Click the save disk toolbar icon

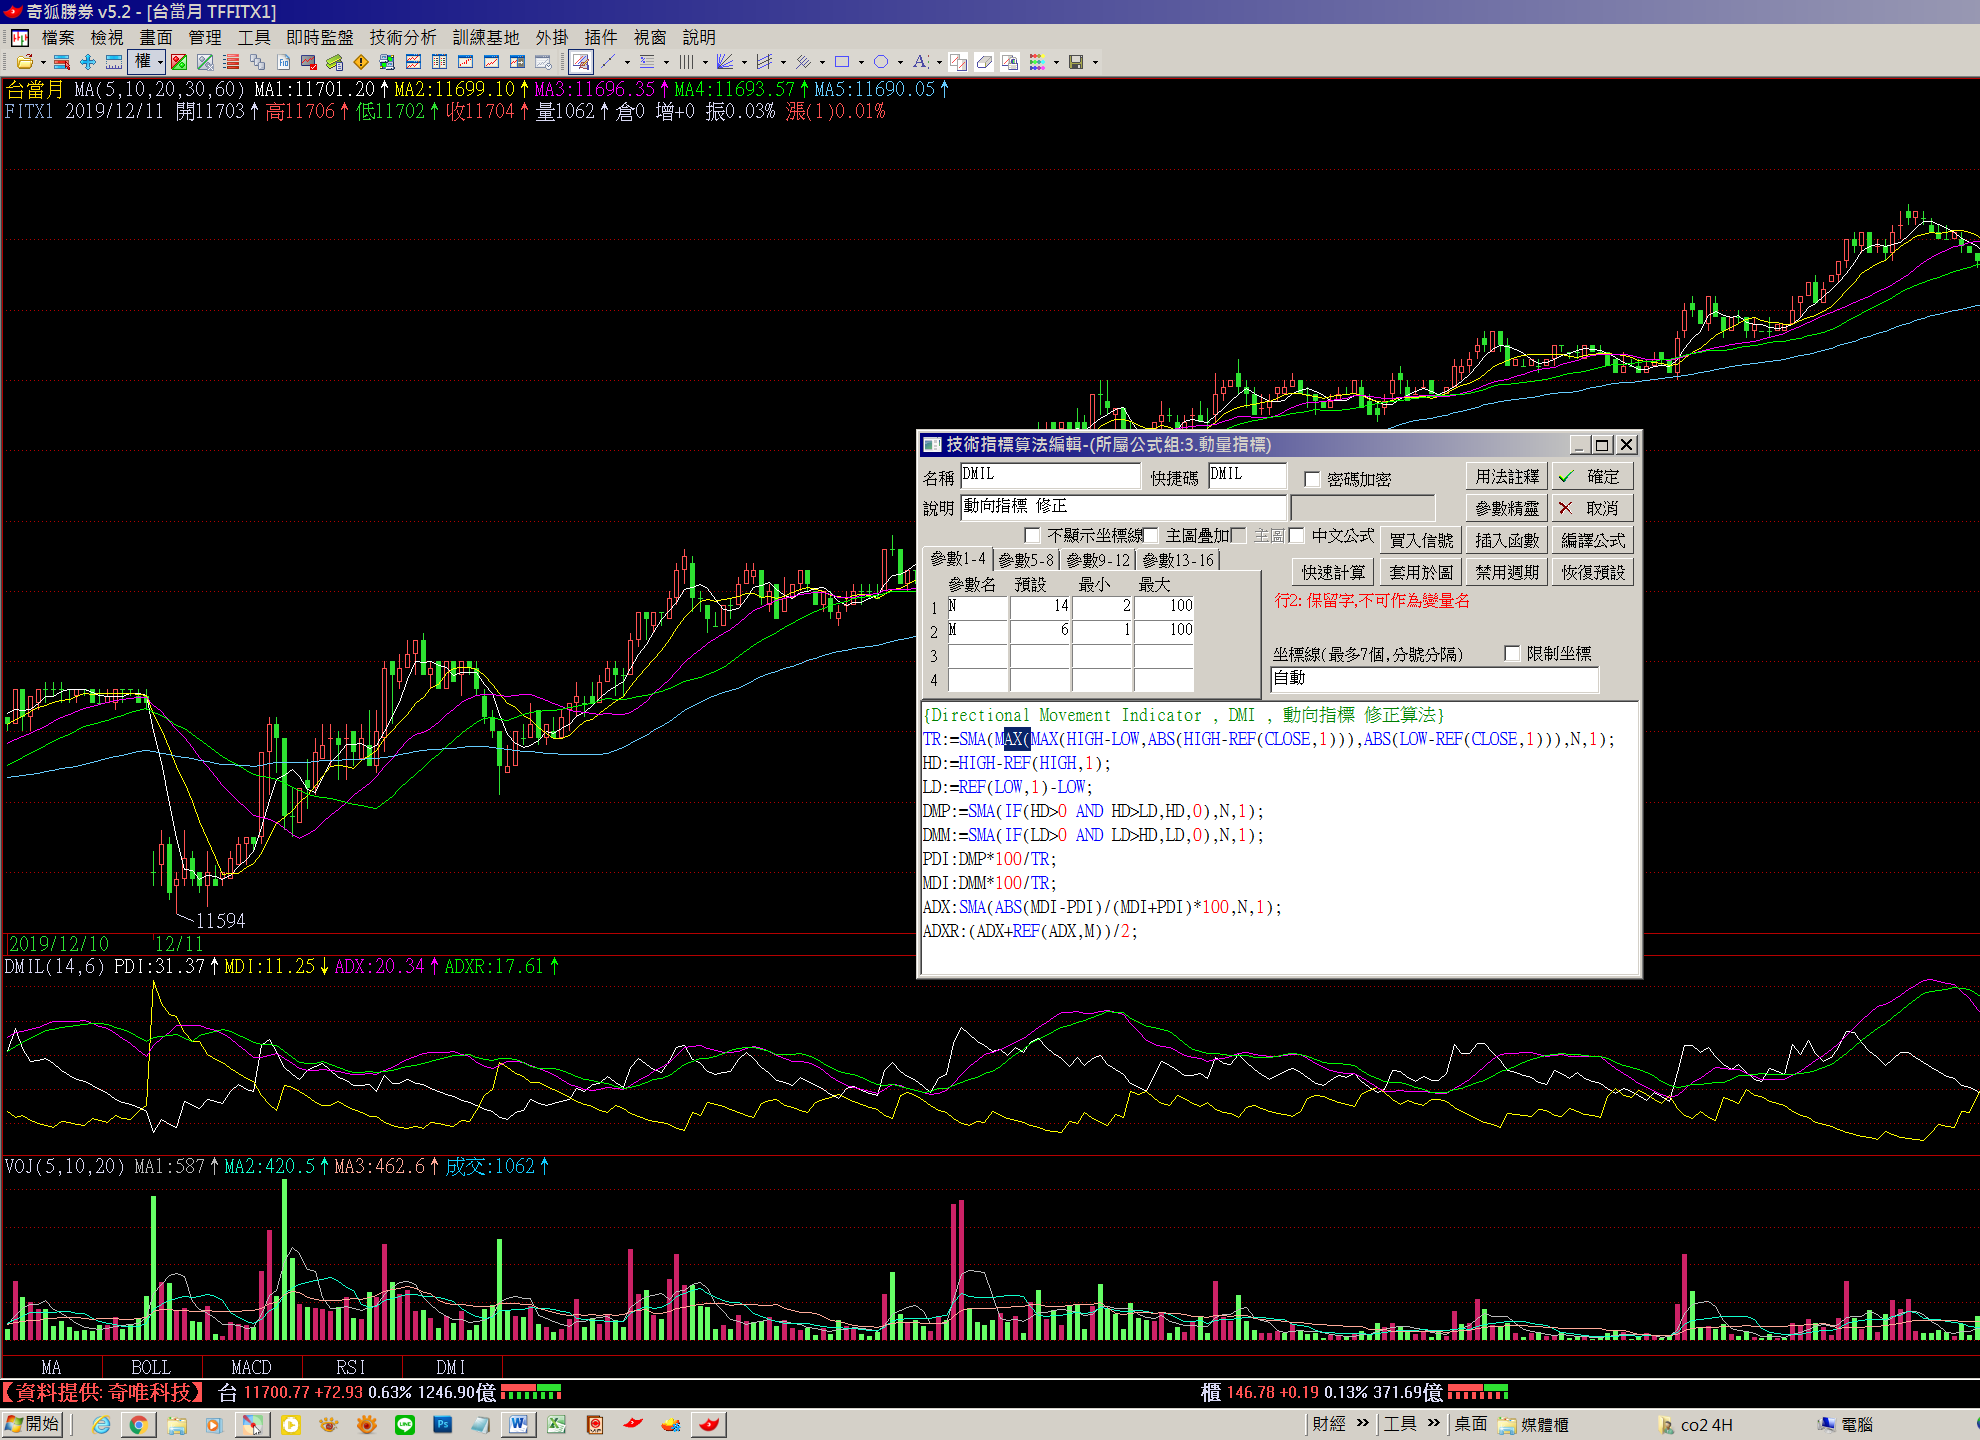coord(1076,62)
